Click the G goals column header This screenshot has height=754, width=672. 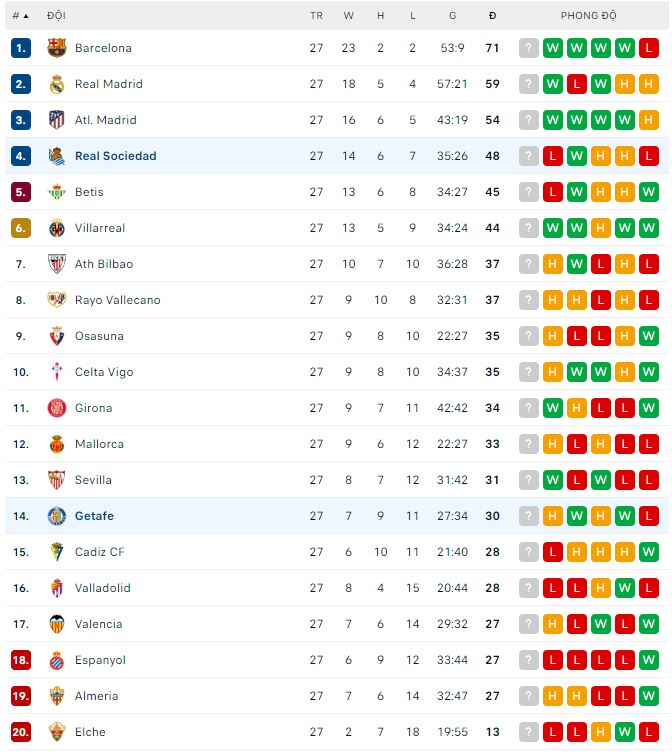pyautogui.click(x=452, y=16)
